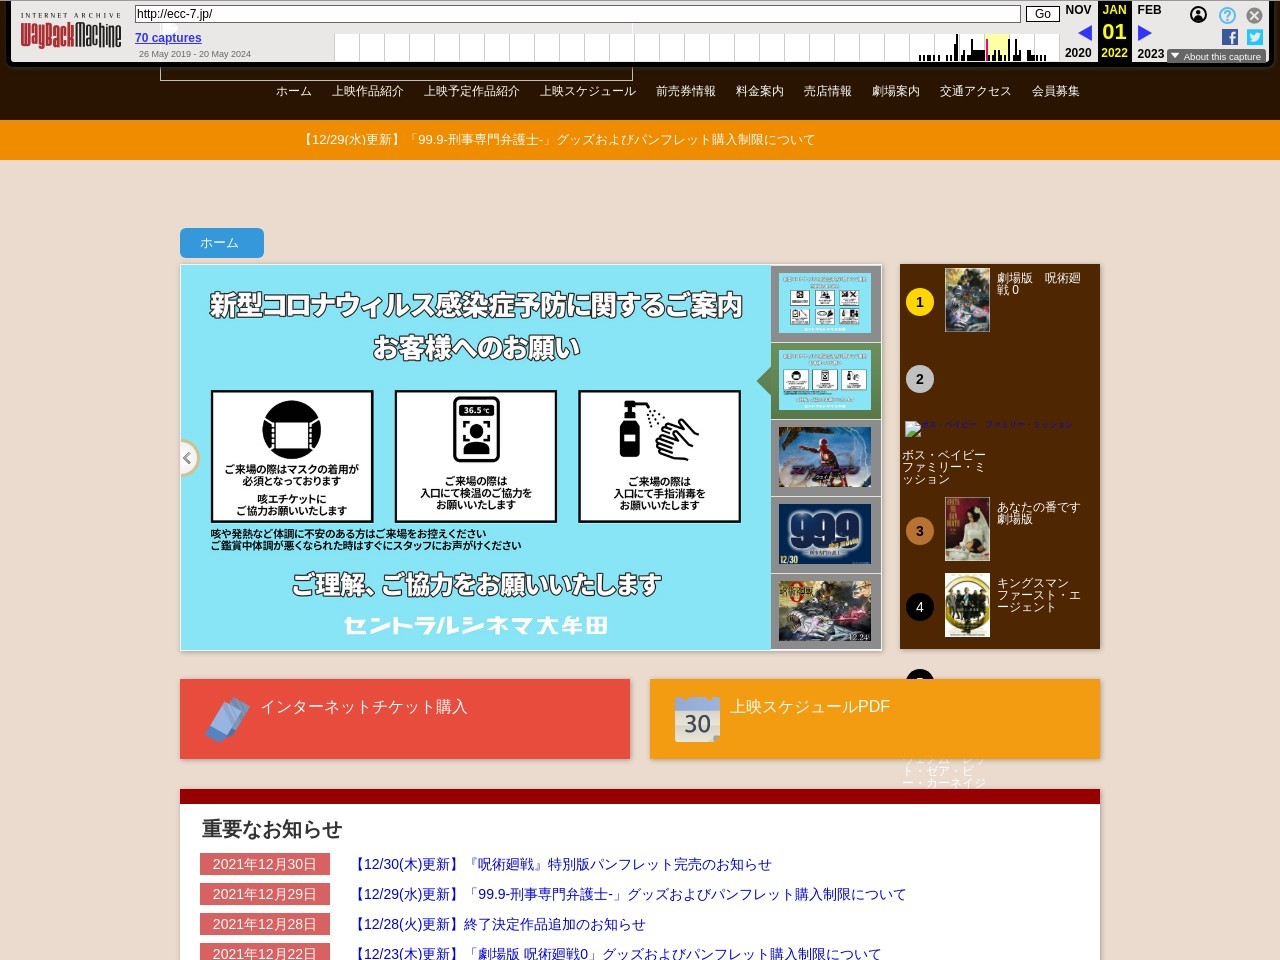Expand About this capture

pyautogui.click(x=1216, y=56)
